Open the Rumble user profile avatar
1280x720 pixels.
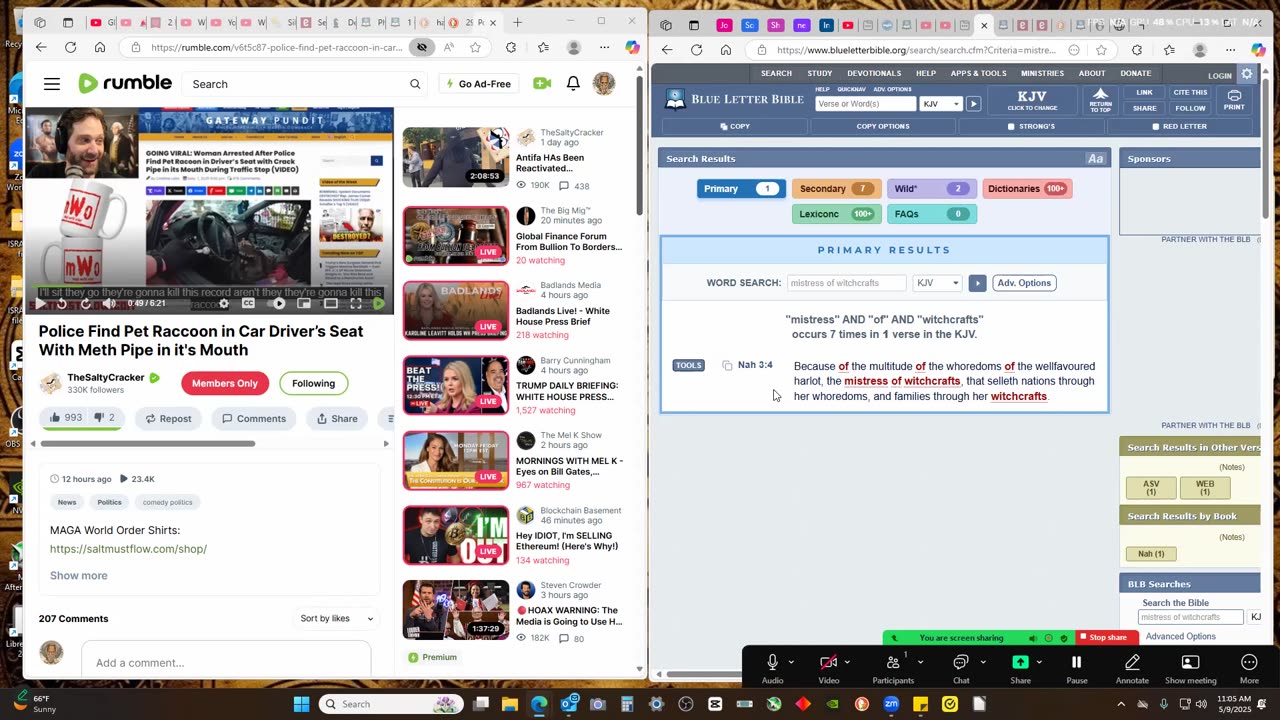pyautogui.click(x=604, y=84)
